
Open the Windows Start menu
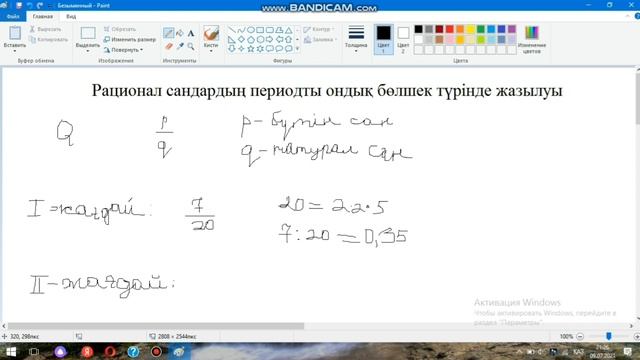11,351
